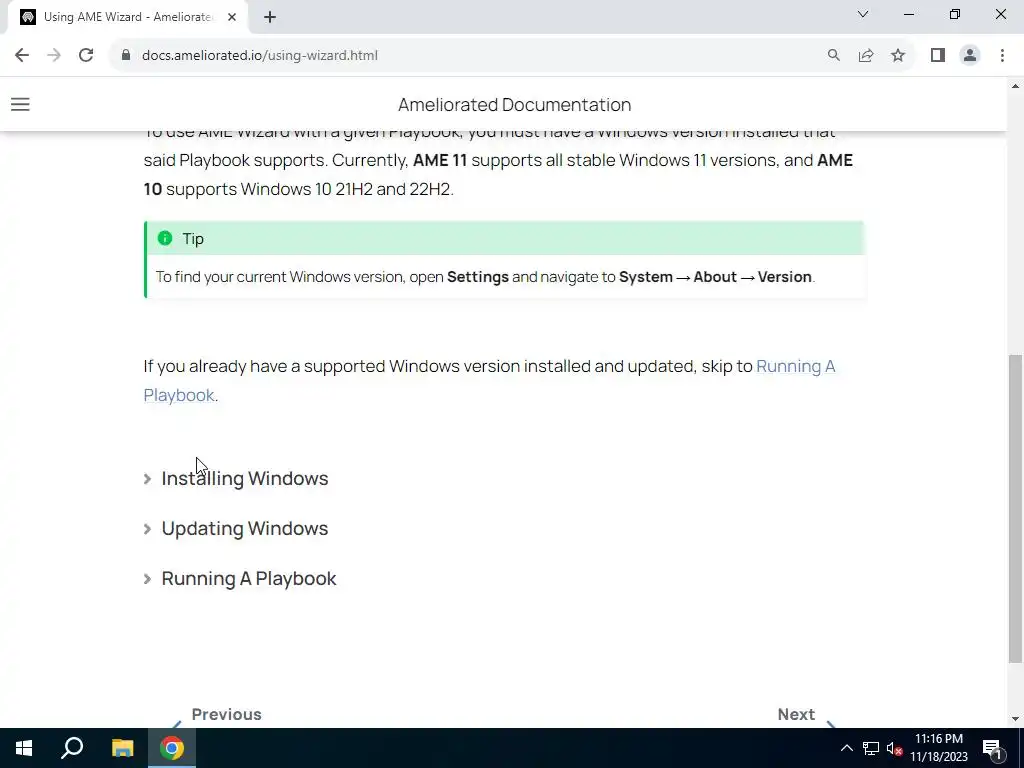Click the tab favicon of AME Wizard
The image size is (1024, 768).
pos(27,18)
